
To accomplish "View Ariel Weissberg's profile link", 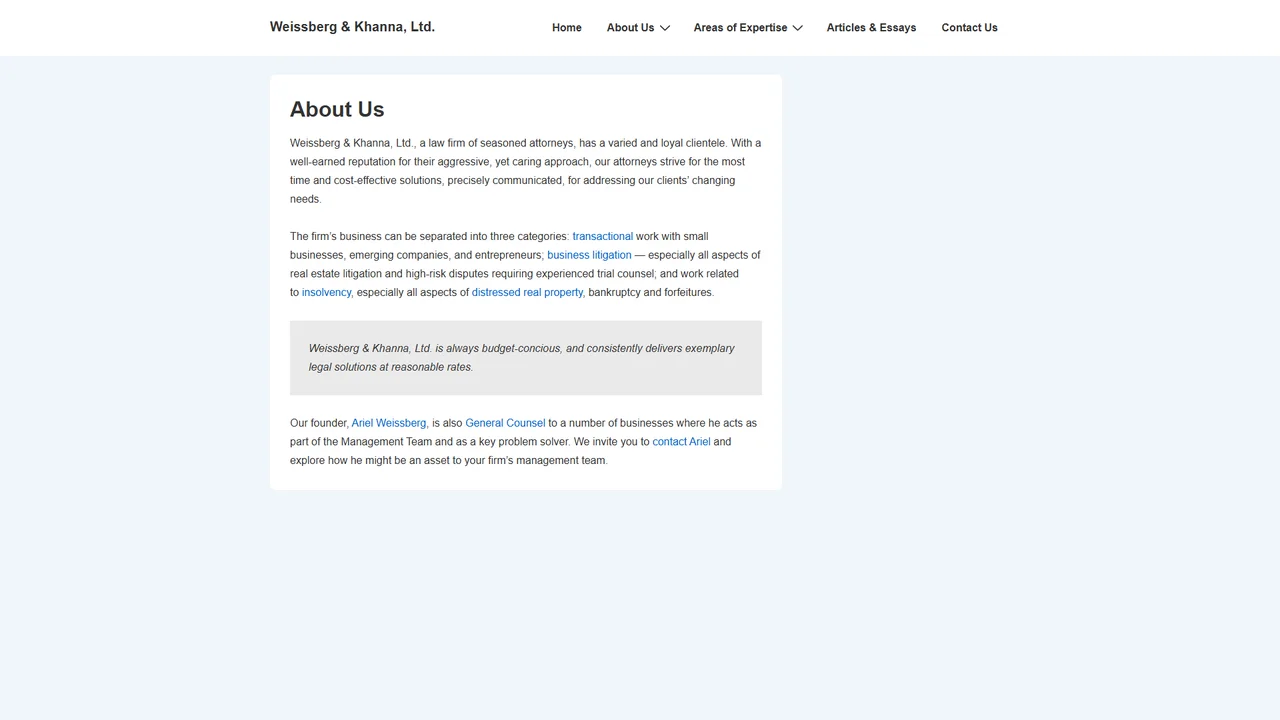I will pyautogui.click(x=389, y=423).
